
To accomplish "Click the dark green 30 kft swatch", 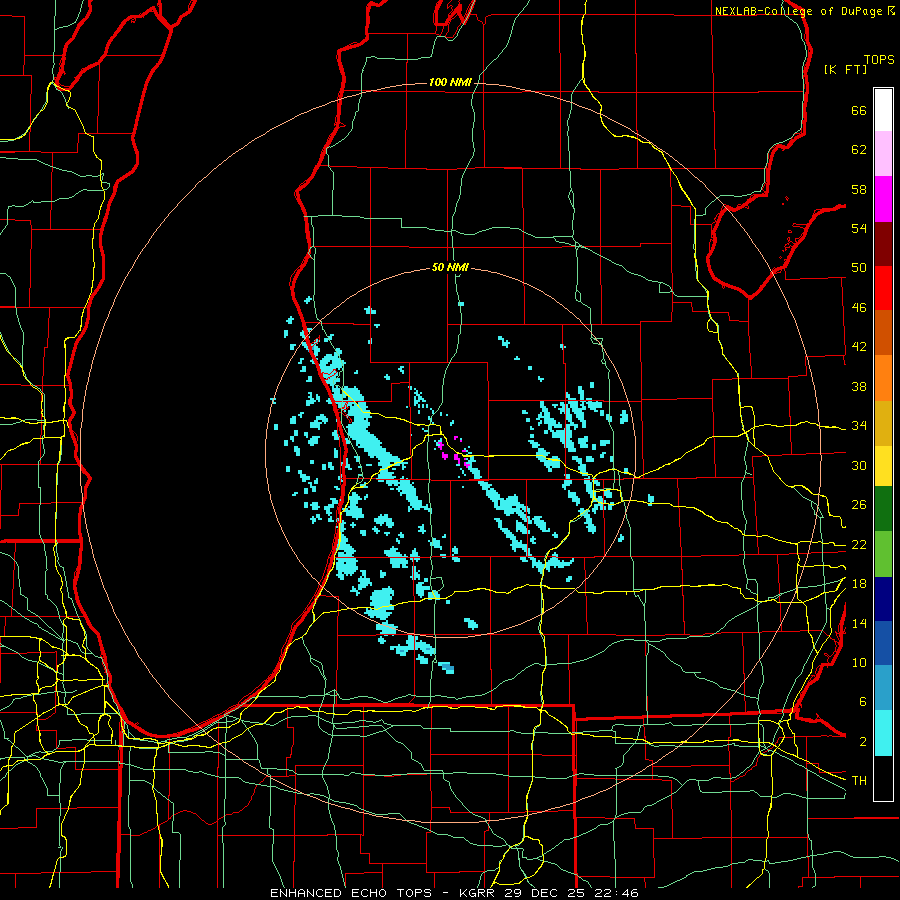I will coord(883,509).
